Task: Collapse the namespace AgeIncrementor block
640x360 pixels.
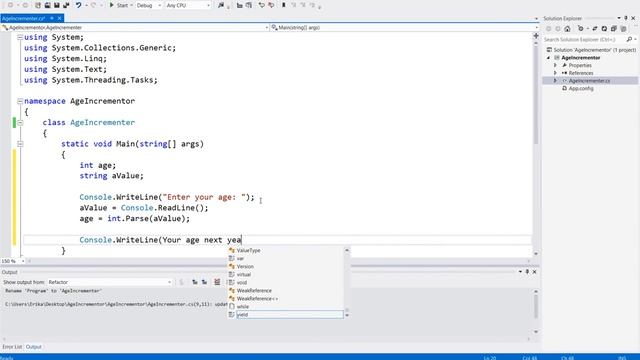Action: [x=20, y=101]
